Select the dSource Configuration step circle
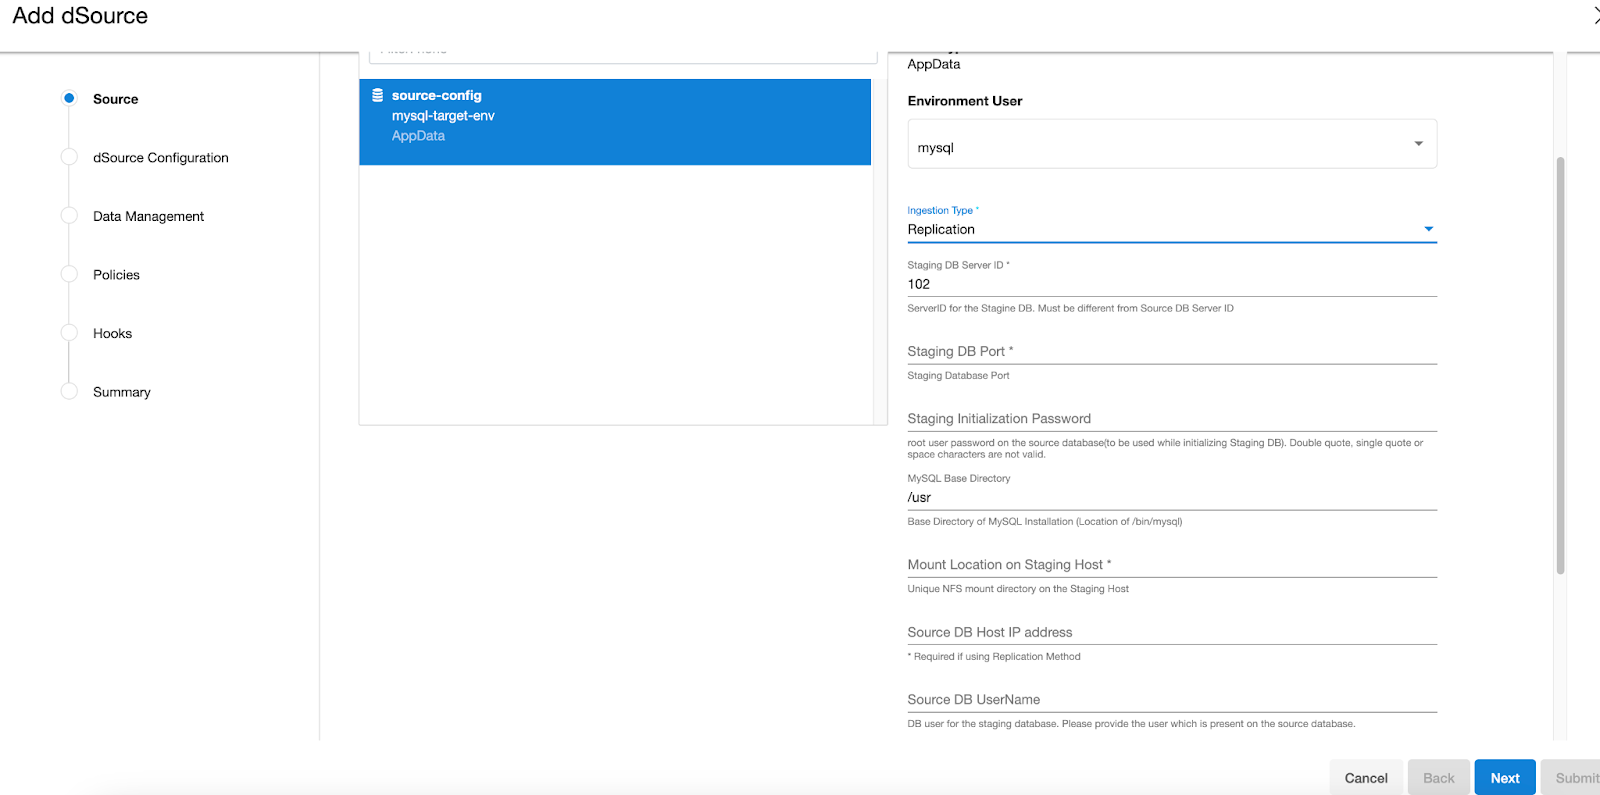Screen dimensions: 1600x795 (69, 157)
